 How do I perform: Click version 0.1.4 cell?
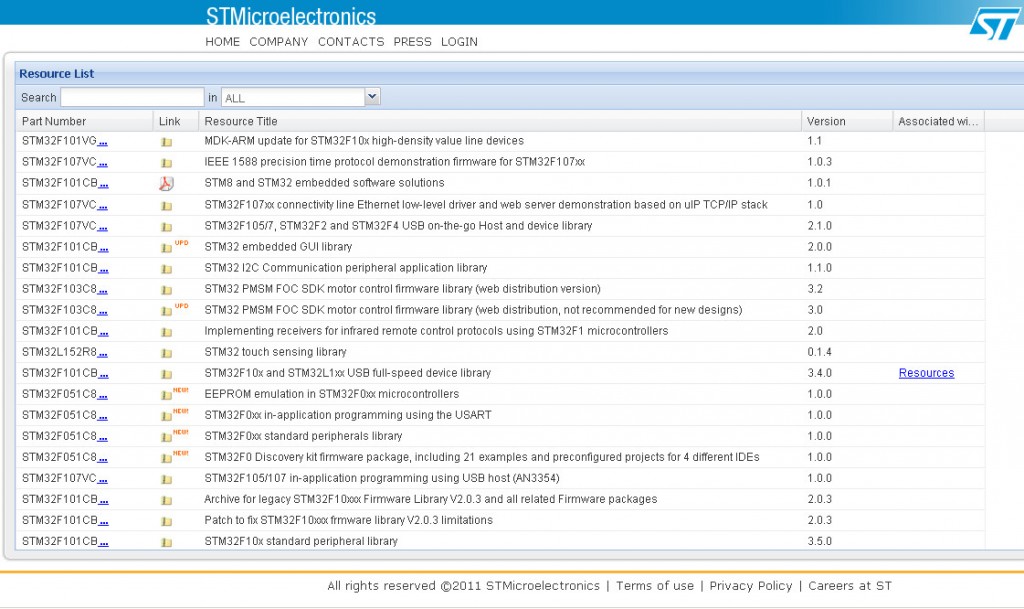tap(820, 352)
